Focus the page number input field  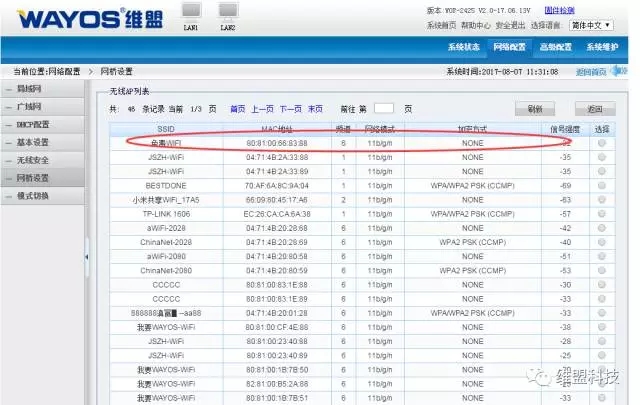(x=384, y=108)
